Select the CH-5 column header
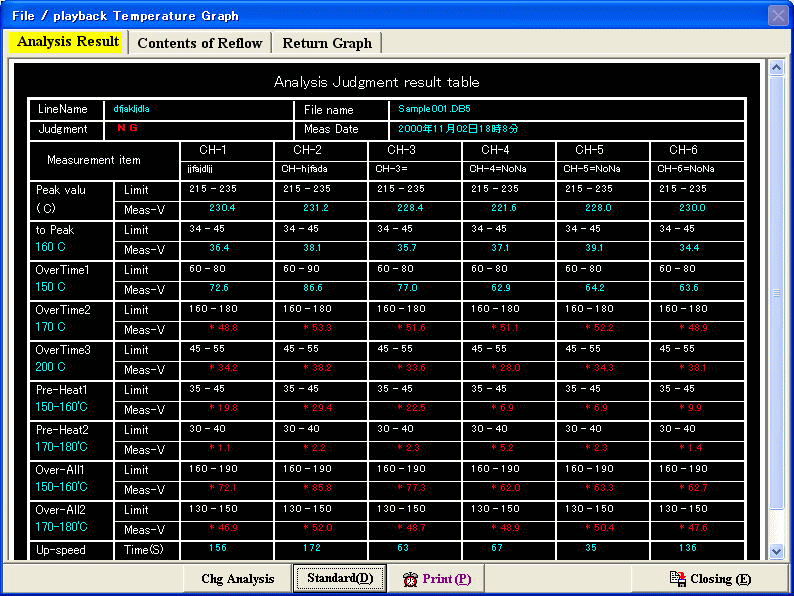794x596 pixels. 589,150
